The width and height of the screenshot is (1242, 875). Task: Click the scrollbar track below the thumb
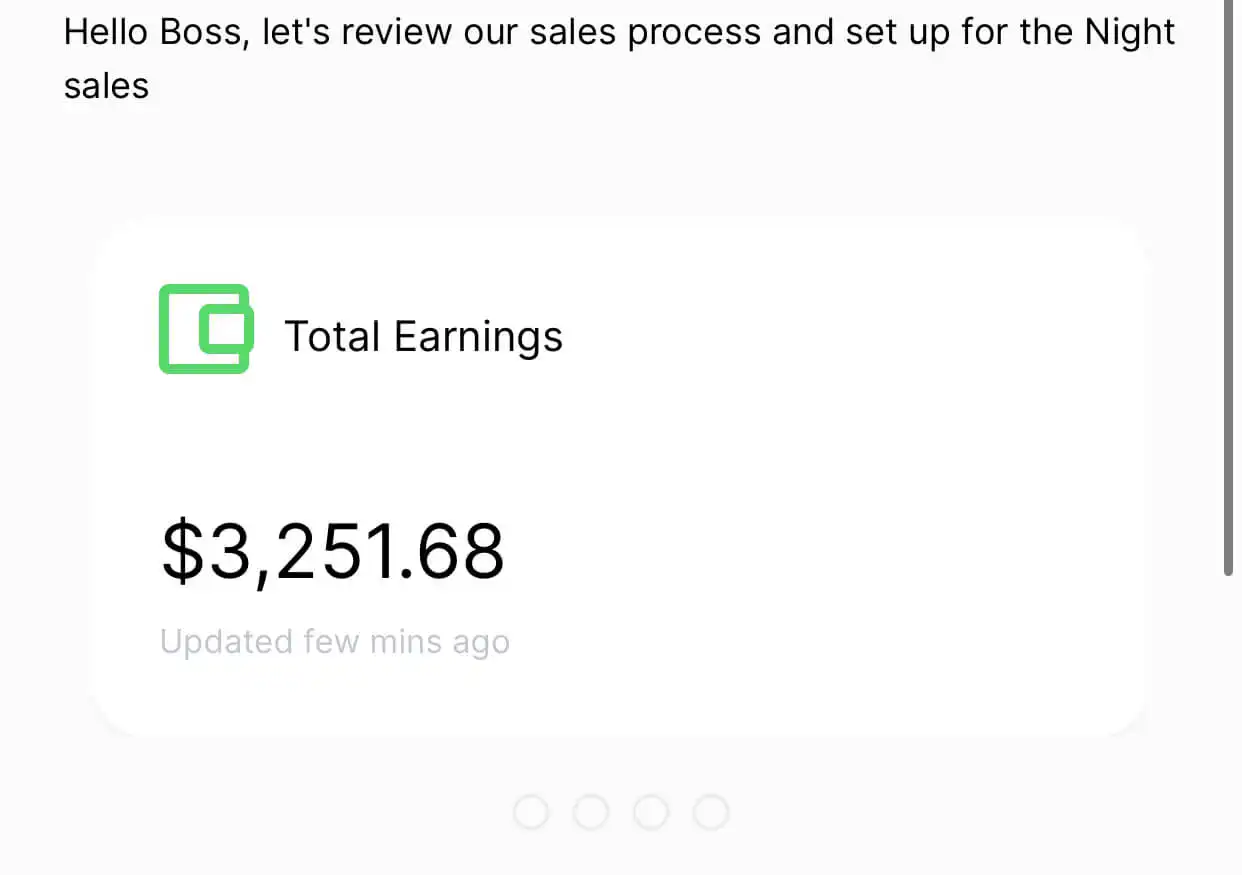tap(1229, 720)
